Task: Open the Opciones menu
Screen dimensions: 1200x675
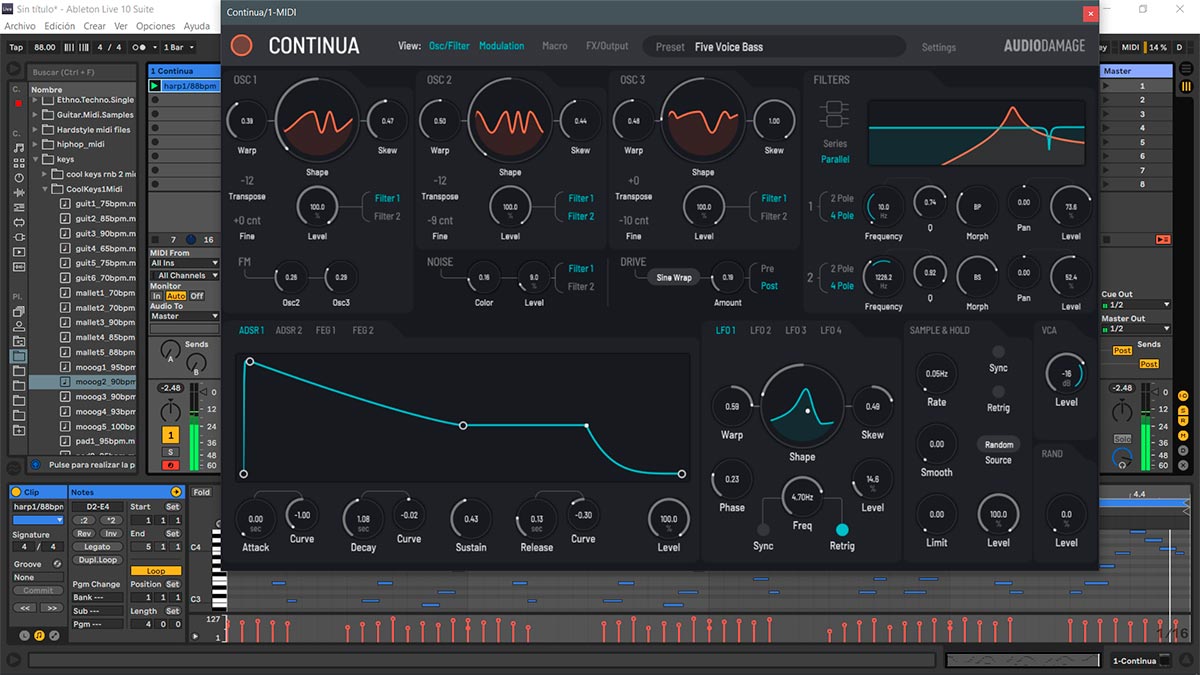Action: tap(155, 26)
